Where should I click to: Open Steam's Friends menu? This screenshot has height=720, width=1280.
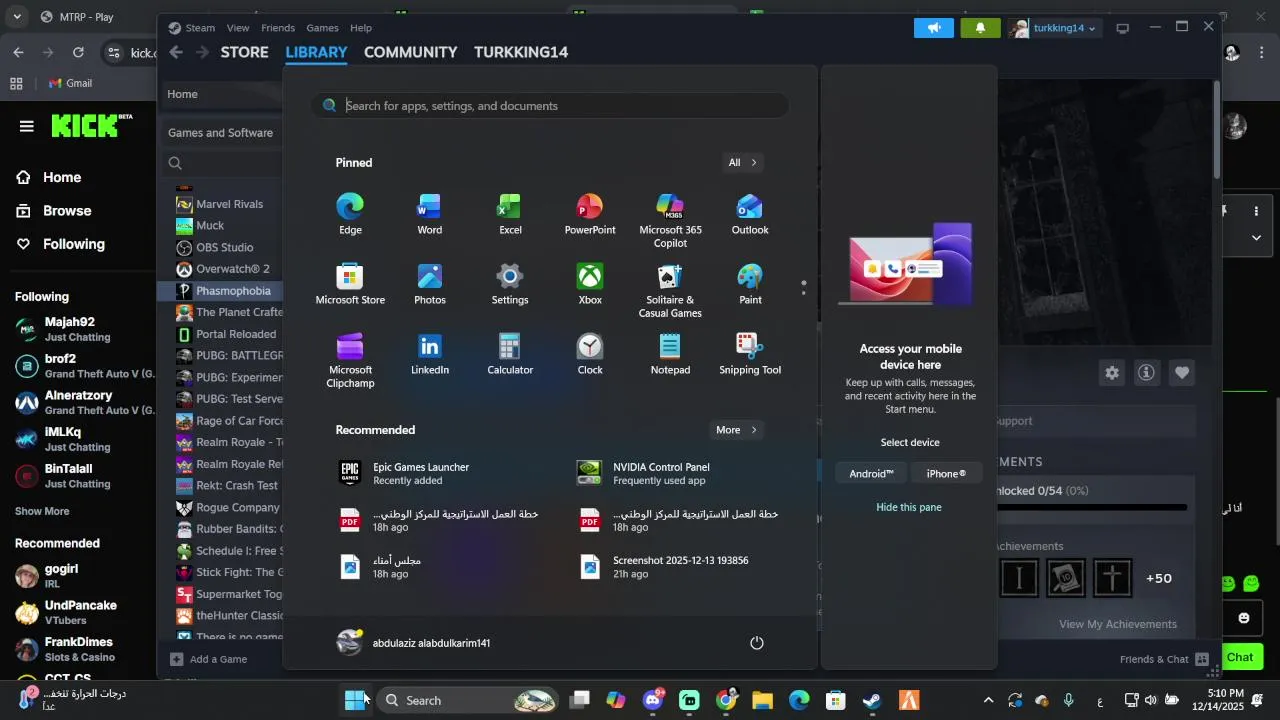(278, 28)
